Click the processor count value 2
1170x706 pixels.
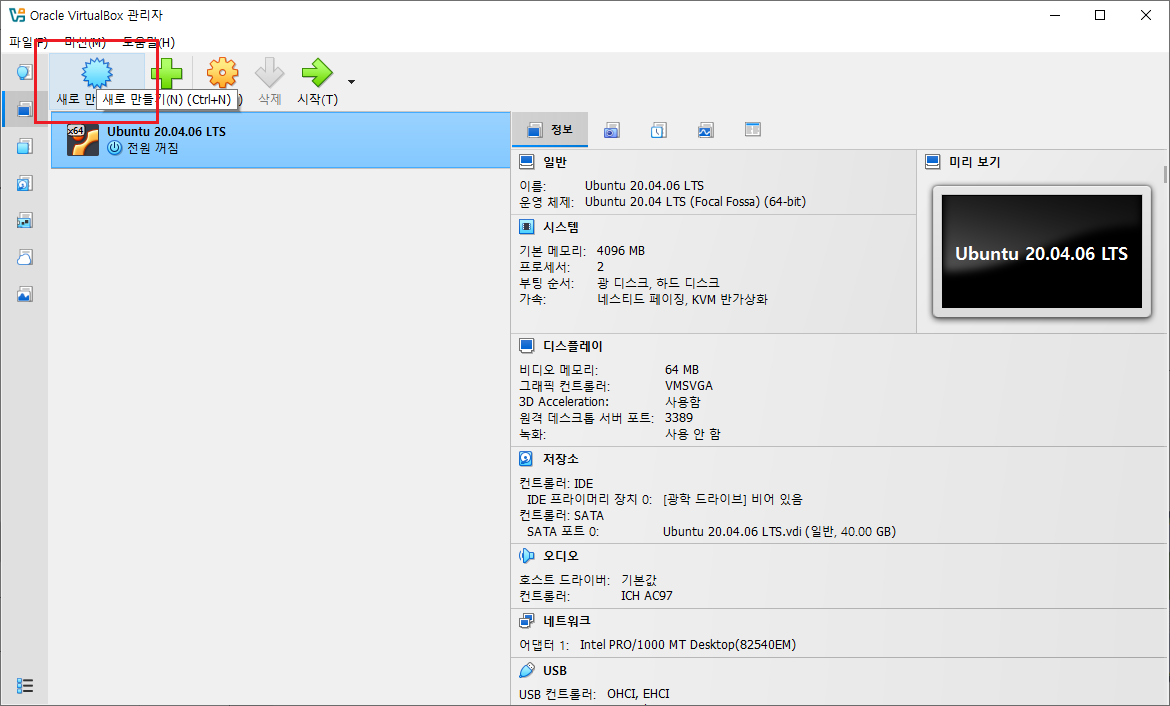click(601, 266)
